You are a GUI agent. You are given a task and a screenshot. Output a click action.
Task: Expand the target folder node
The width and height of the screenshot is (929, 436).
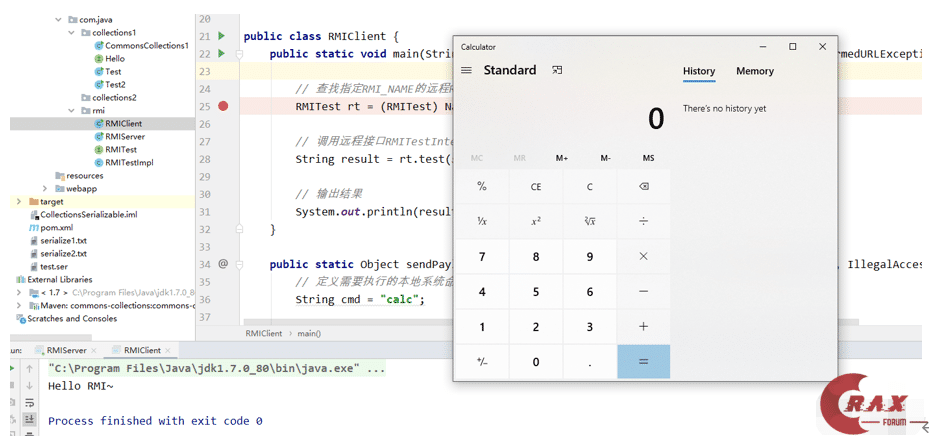19,201
